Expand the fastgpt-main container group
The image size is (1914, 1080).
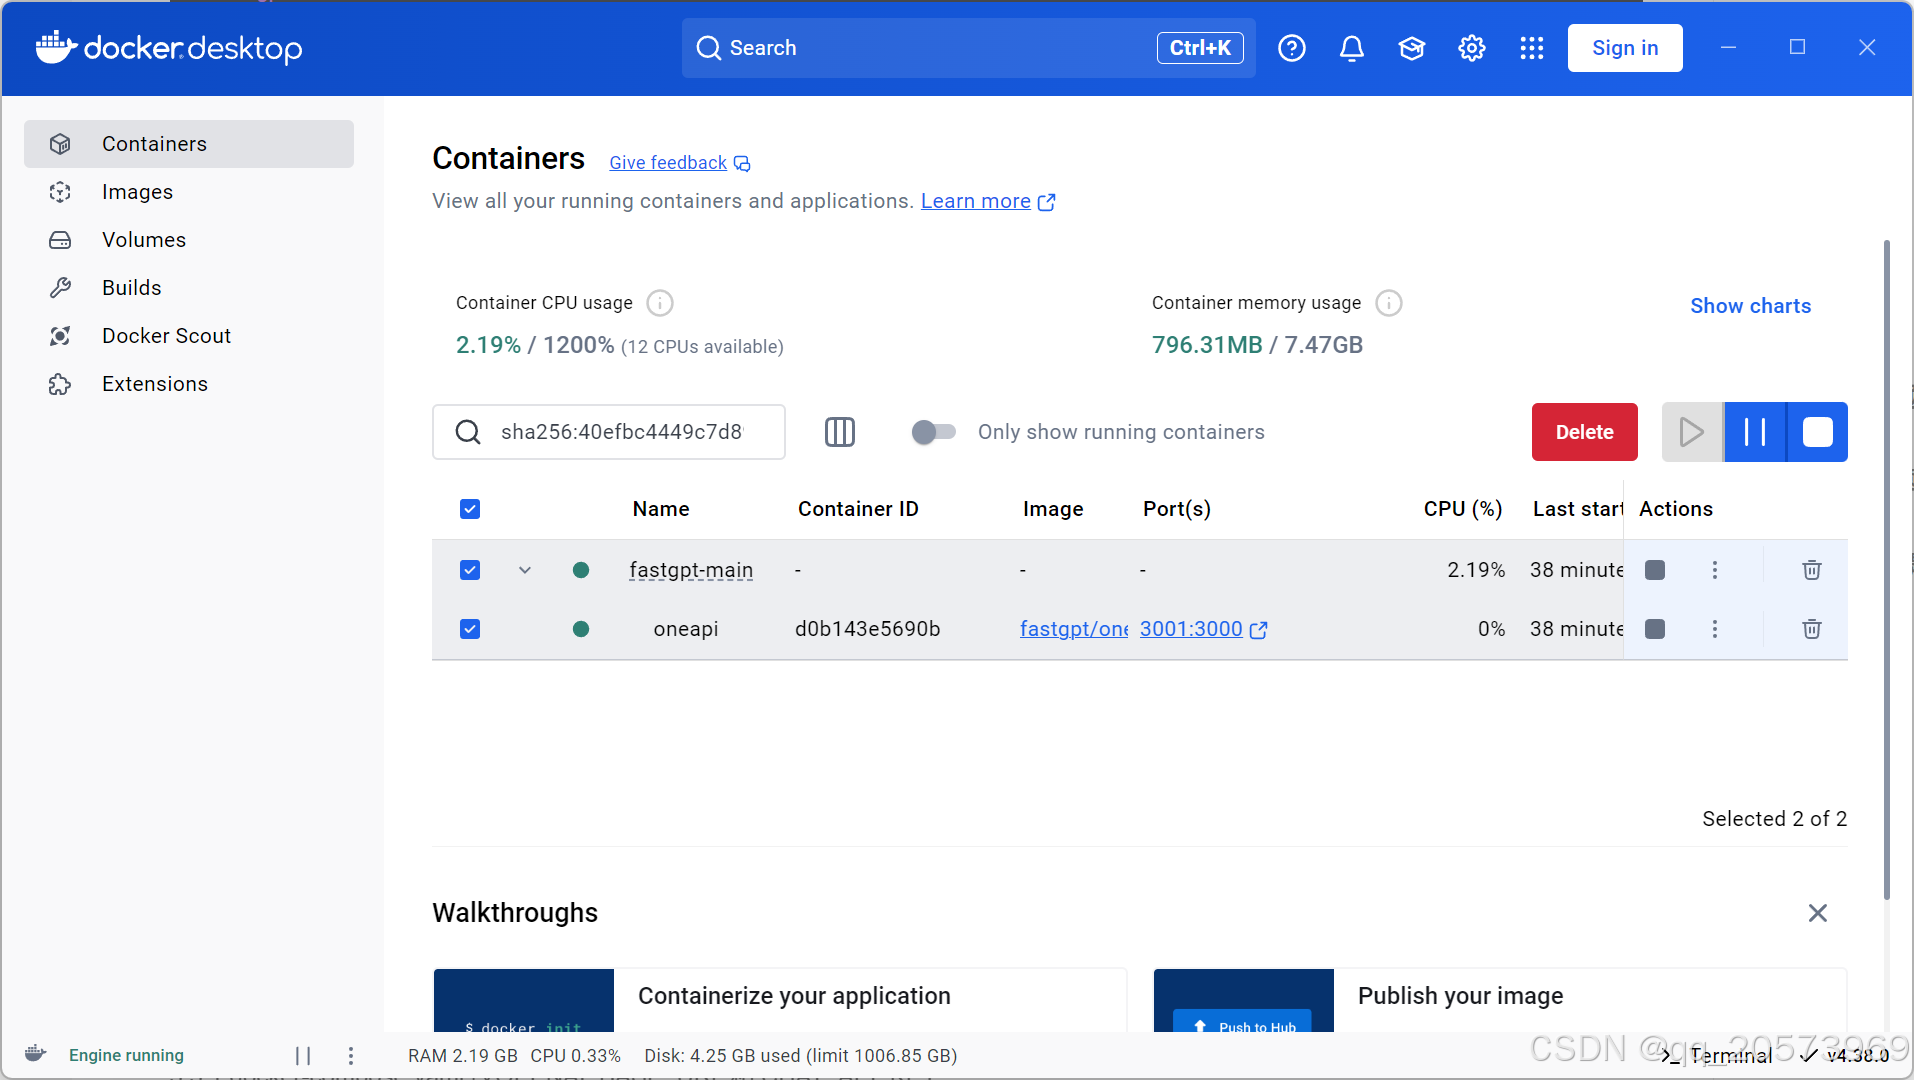[524, 570]
